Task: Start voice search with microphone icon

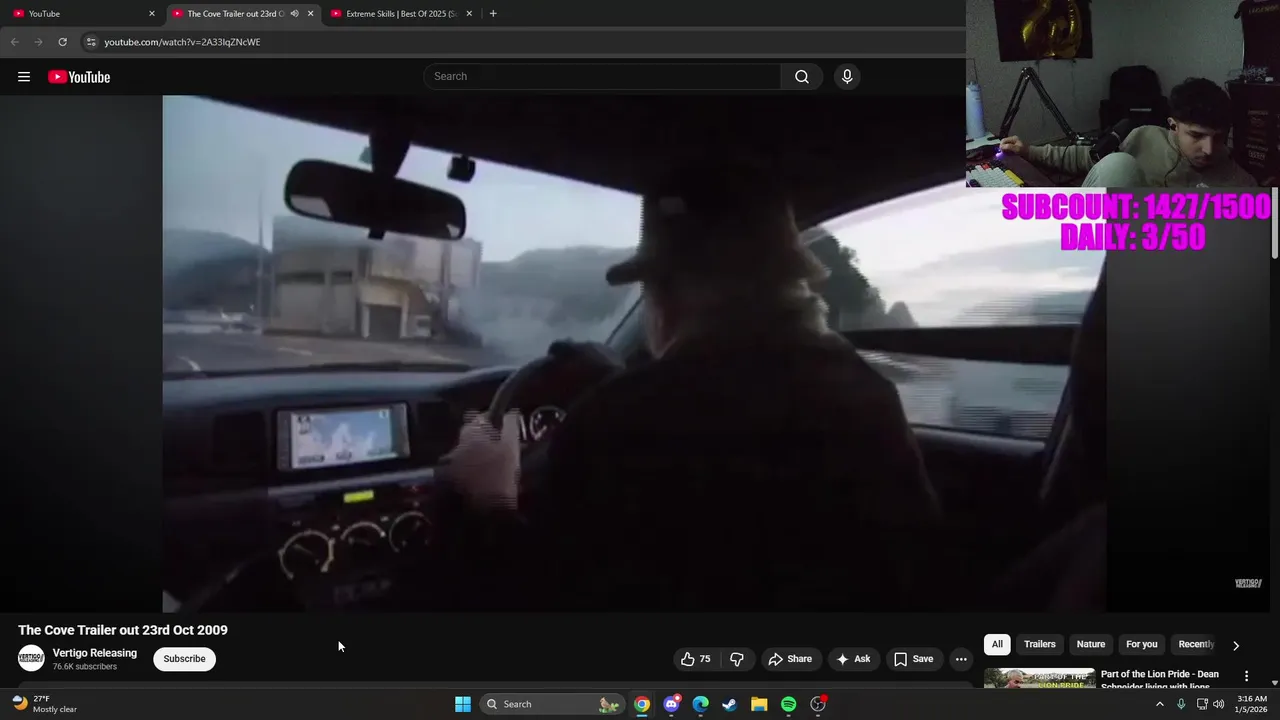Action: click(x=847, y=77)
